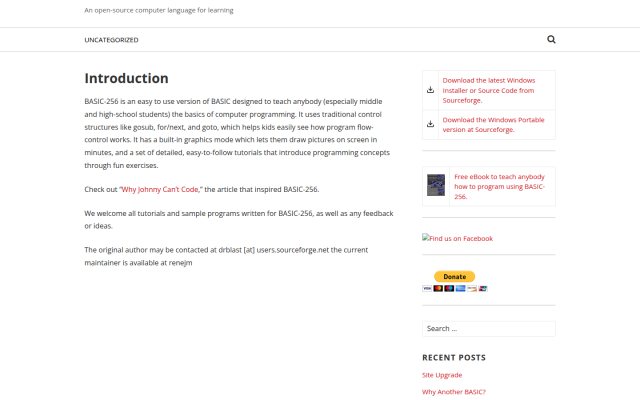Open the eBook cover thumbnail
This screenshot has height=400, width=640.
(x=436, y=185)
